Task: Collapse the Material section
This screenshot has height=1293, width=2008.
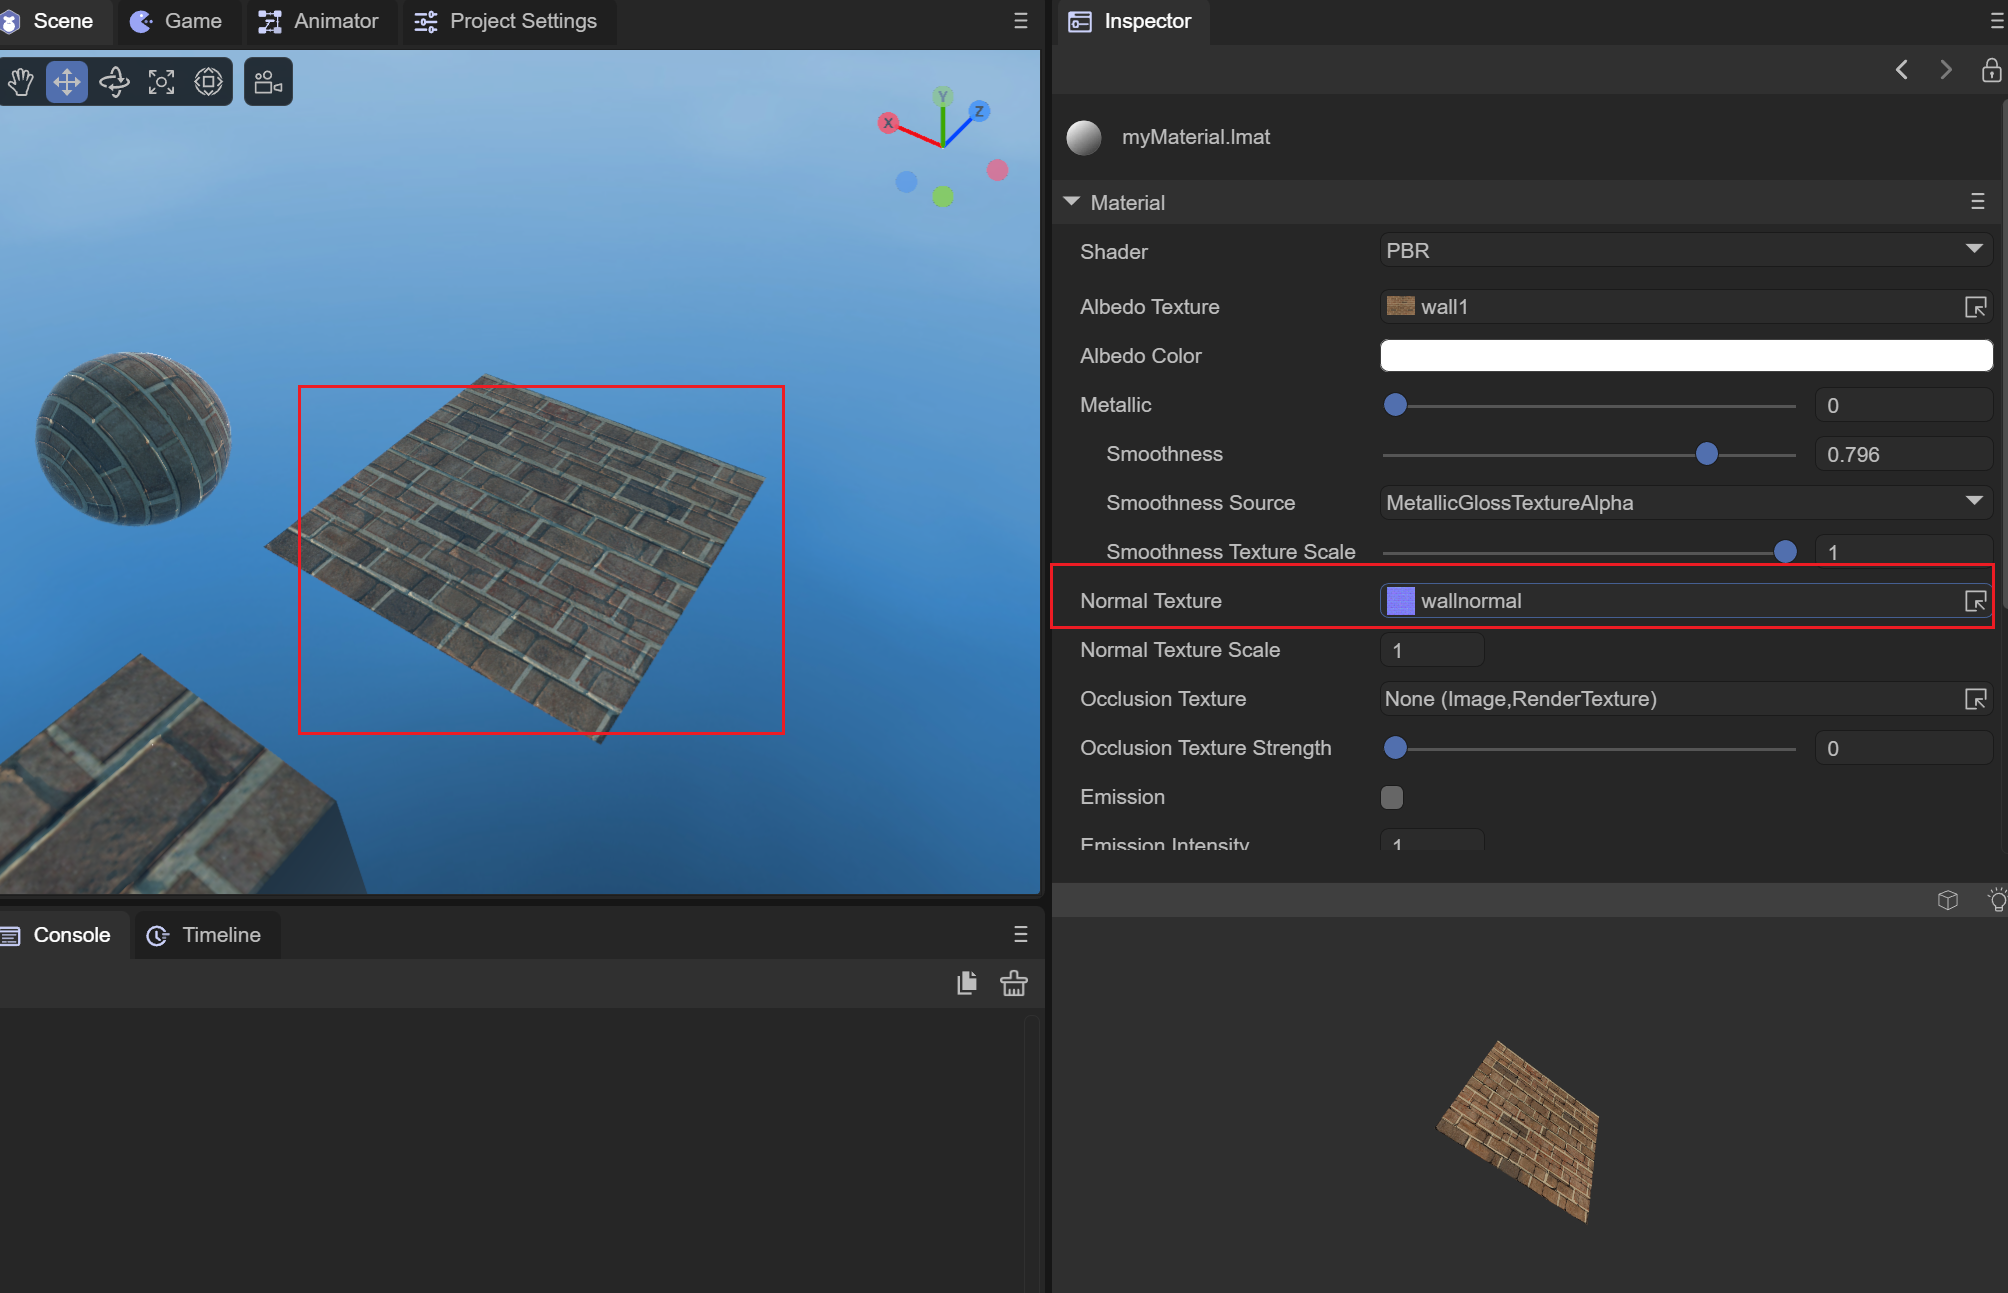Action: [1072, 202]
